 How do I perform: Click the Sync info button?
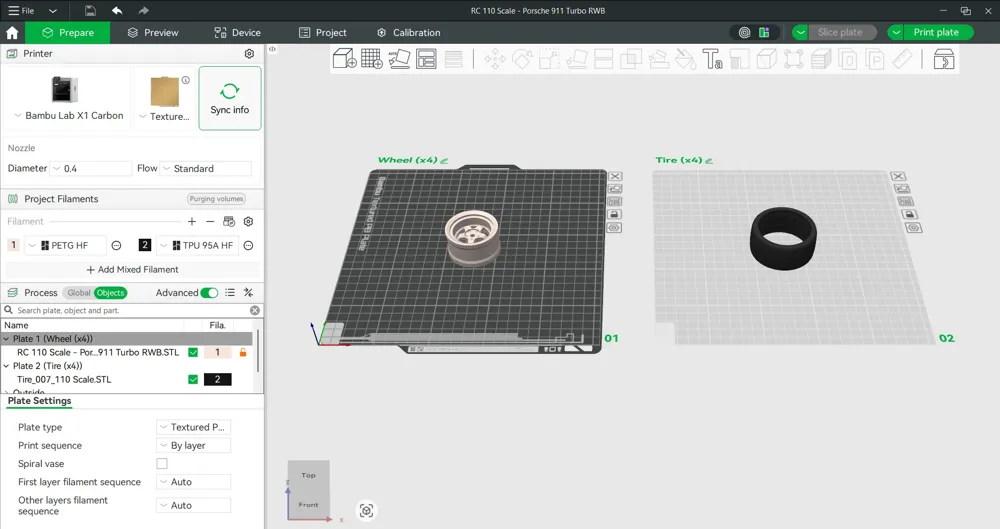230,98
